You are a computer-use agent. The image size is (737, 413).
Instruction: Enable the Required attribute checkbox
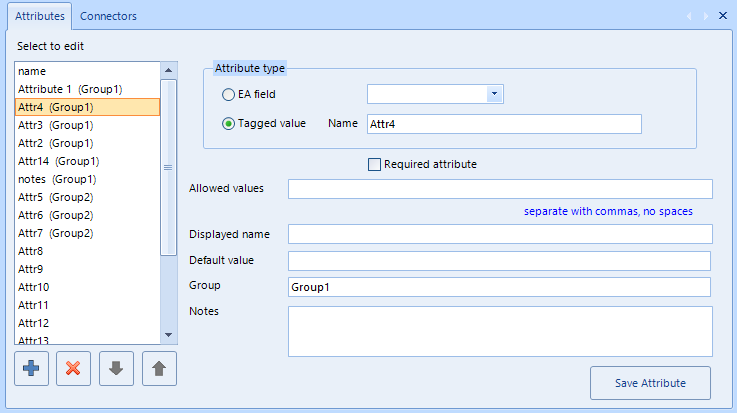pyautogui.click(x=374, y=164)
